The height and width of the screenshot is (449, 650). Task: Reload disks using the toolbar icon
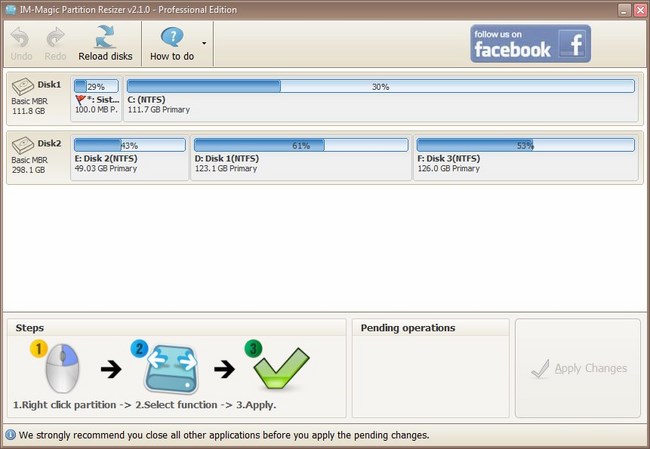click(x=105, y=38)
